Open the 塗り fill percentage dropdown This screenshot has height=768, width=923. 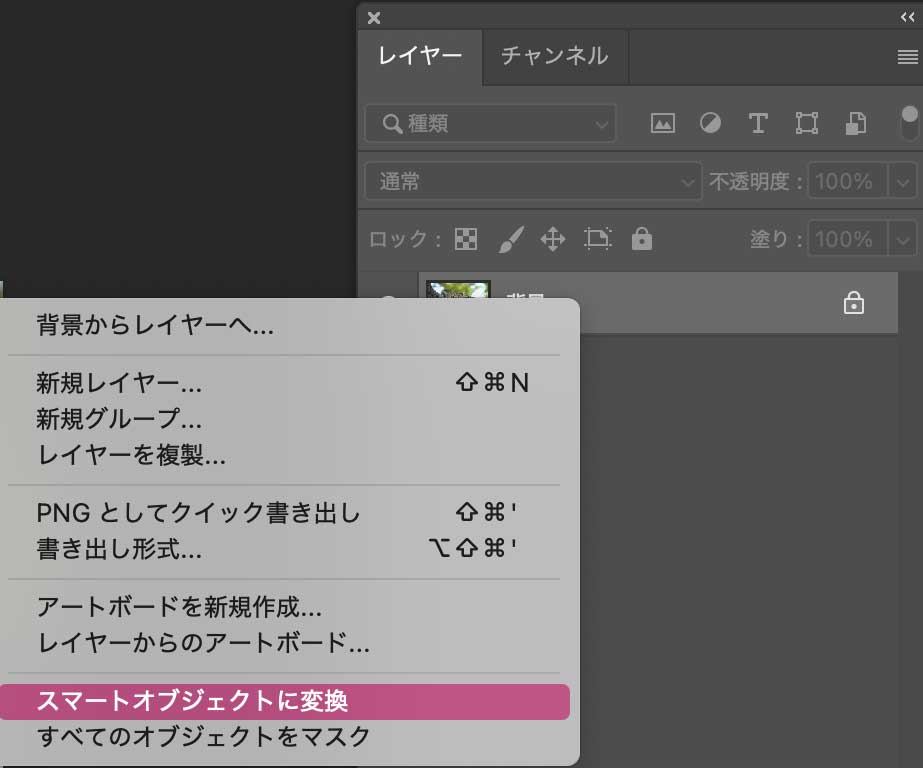pyautogui.click(x=903, y=239)
